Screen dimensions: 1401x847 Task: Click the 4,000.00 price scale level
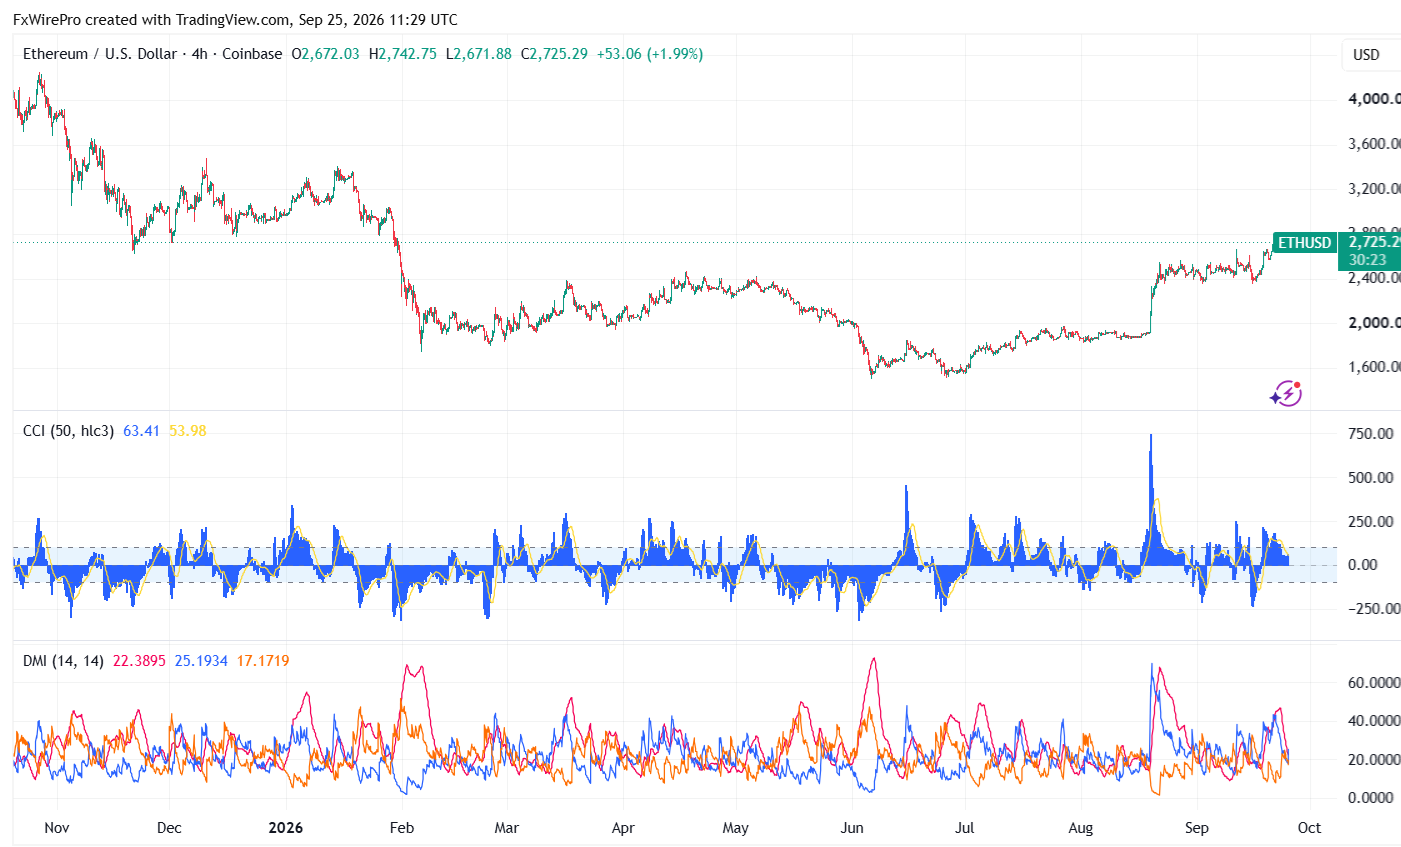pyautogui.click(x=1374, y=99)
